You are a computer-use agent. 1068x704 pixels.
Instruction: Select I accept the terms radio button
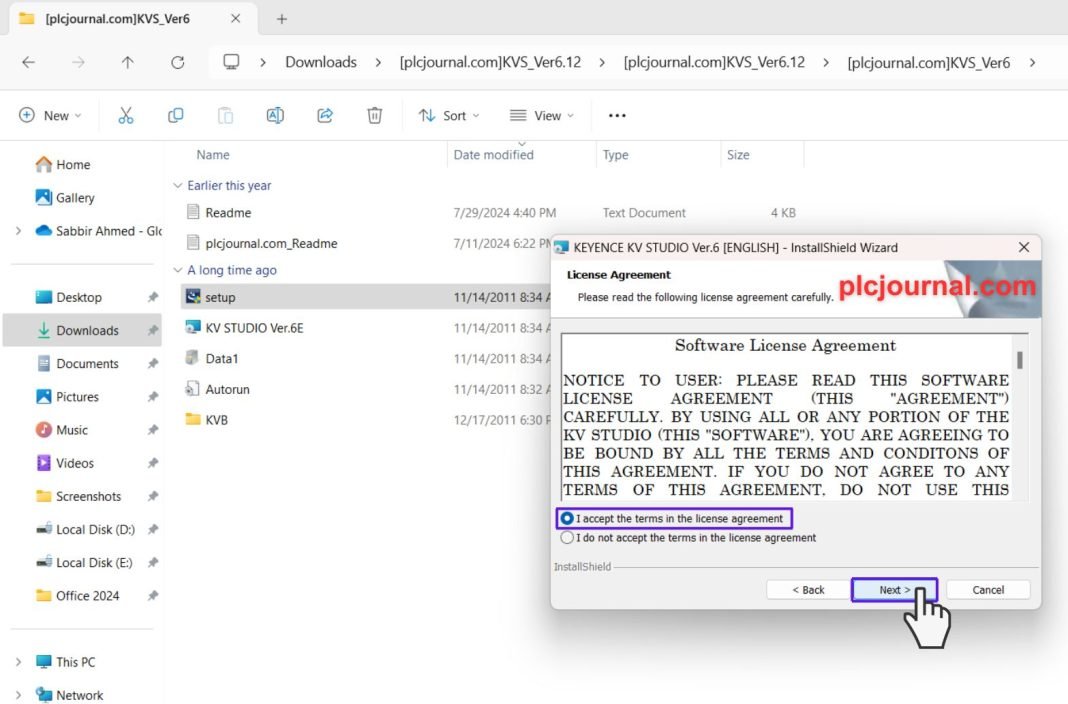point(568,519)
